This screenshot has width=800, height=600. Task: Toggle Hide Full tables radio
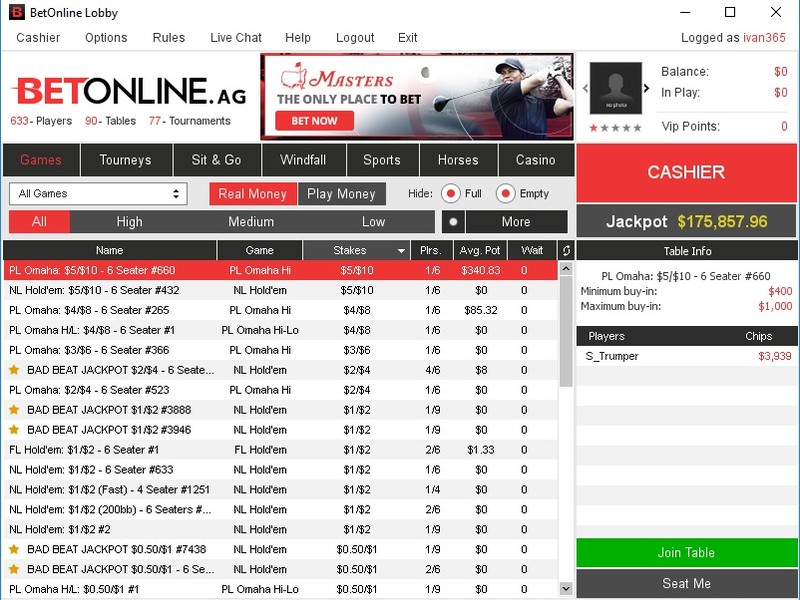click(451, 194)
